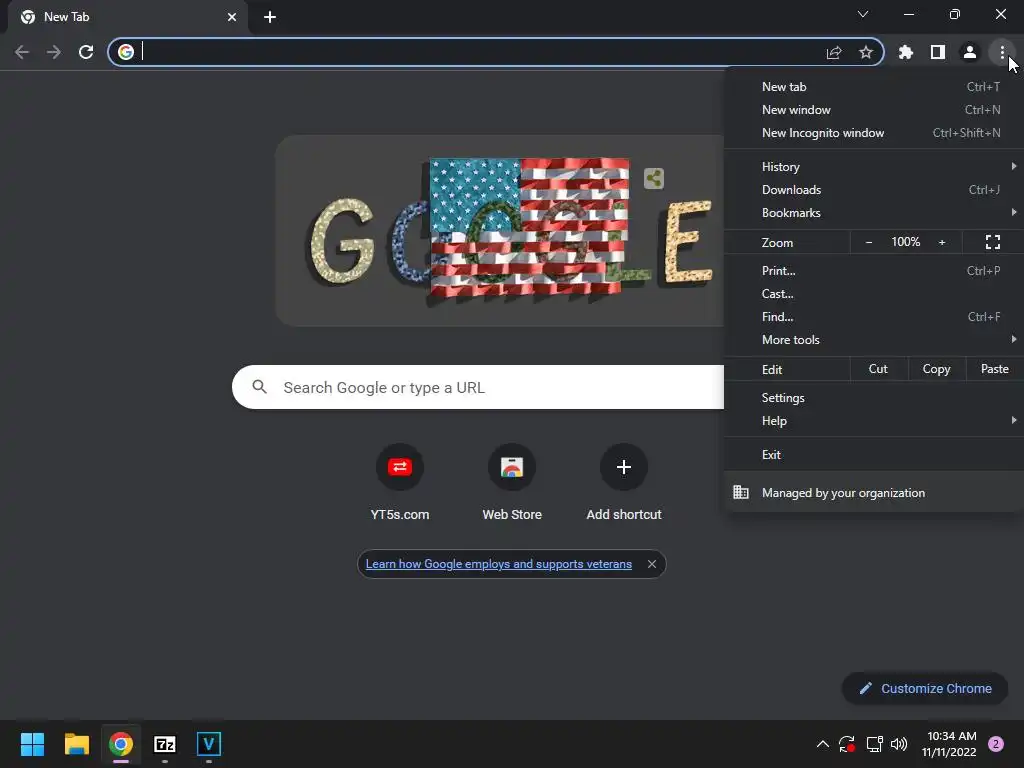This screenshot has width=1024, height=768.
Task: Open the YT5s.com shortcut
Action: point(400,483)
